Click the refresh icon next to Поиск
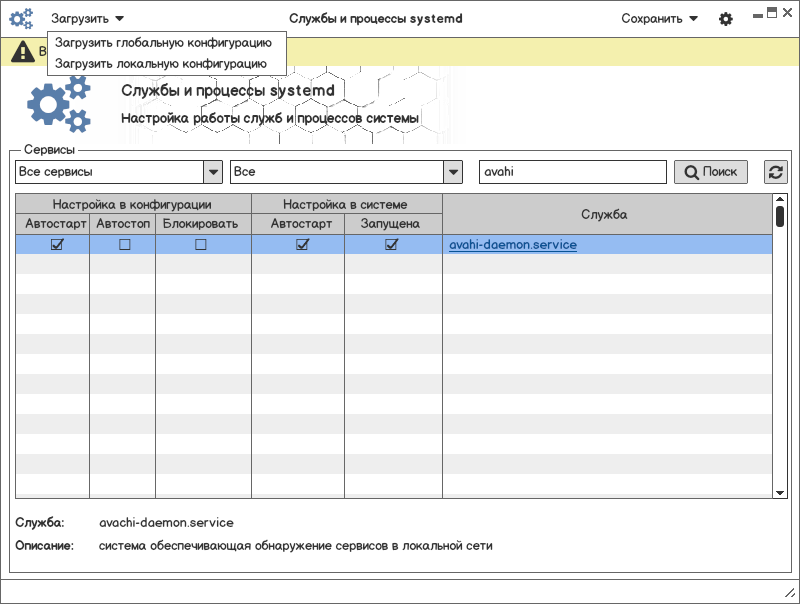The width and height of the screenshot is (800, 604). tap(776, 172)
